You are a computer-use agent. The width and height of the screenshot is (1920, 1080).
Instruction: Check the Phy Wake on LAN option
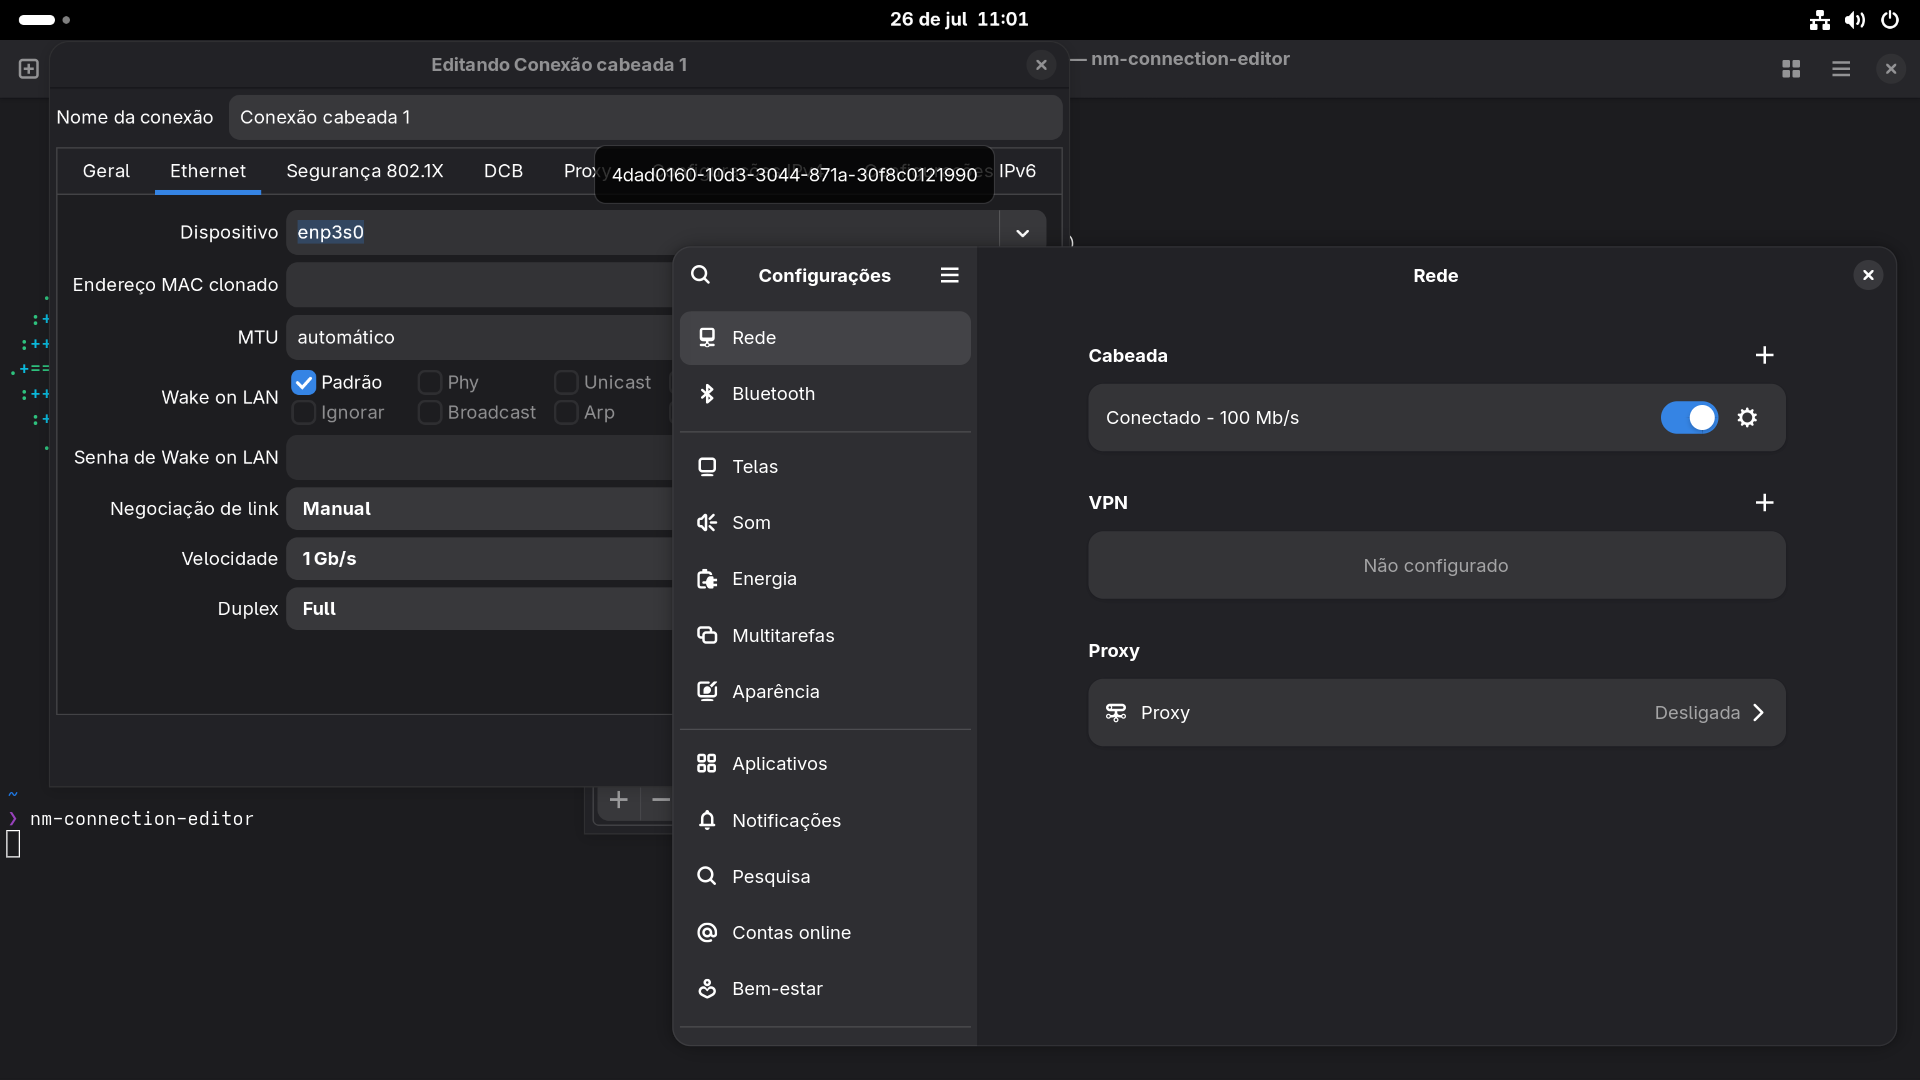pyautogui.click(x=430, y=383)
